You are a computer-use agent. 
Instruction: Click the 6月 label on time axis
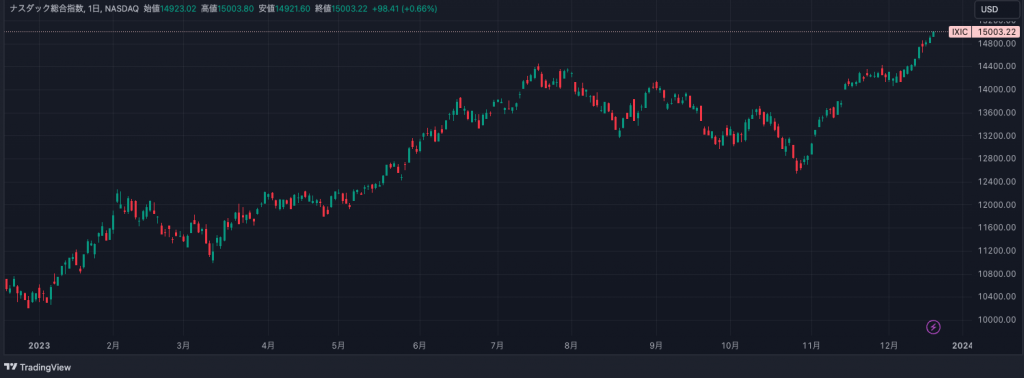point(420,345)
